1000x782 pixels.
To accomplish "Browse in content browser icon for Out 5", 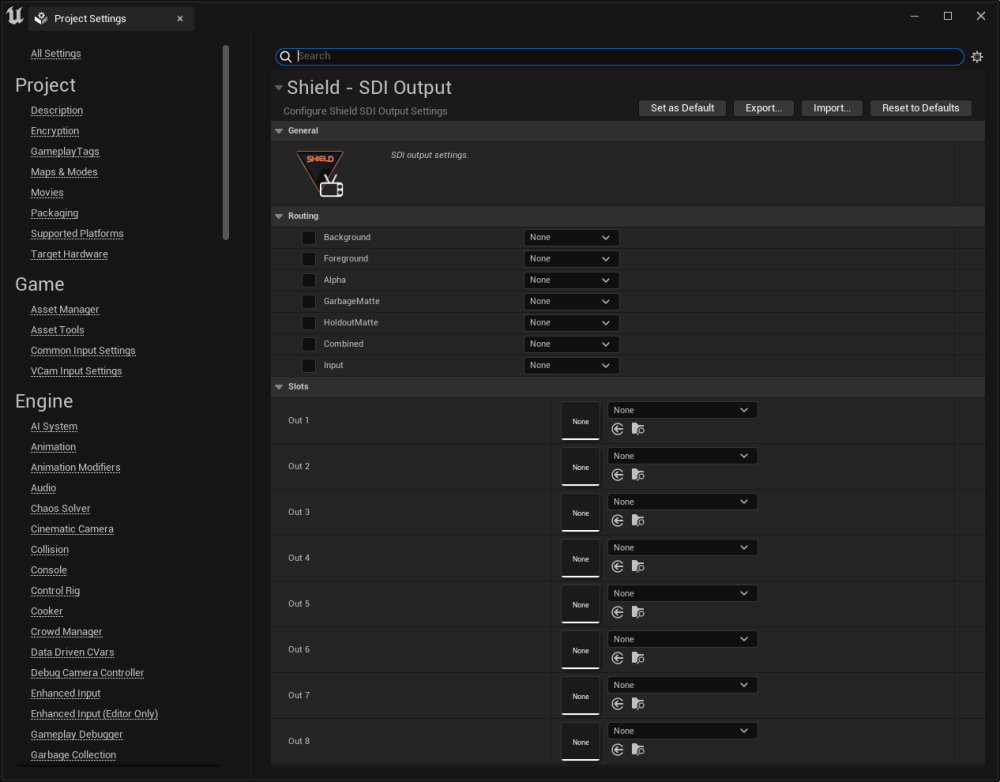I will click(638, 612).
